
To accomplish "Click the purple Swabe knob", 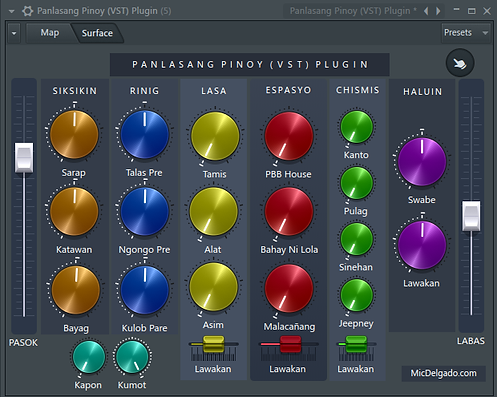I will pyautogui.click(x=422, y=162).
